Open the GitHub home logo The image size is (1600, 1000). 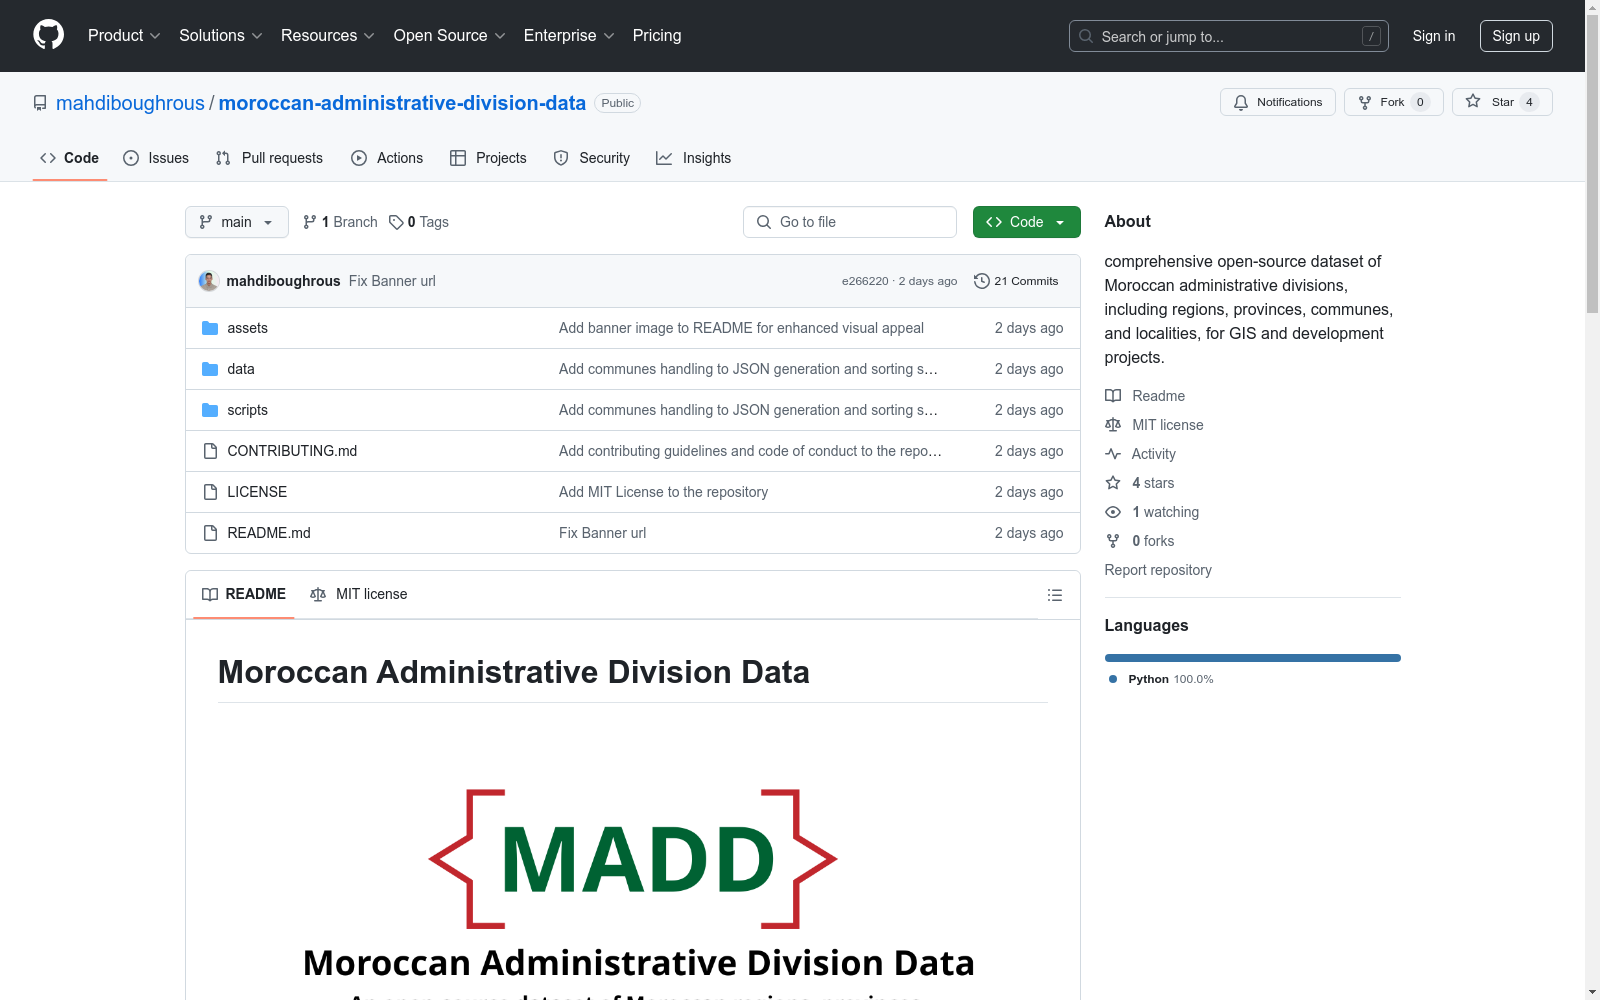[48, 35]
